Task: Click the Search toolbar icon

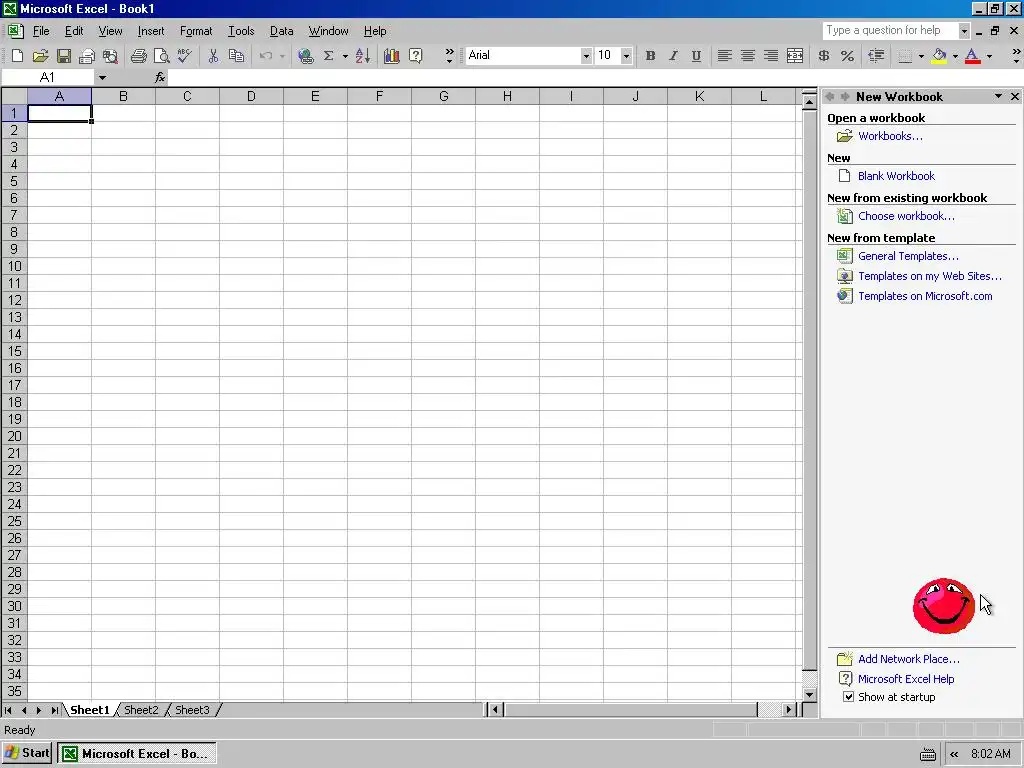Action: 110,56
